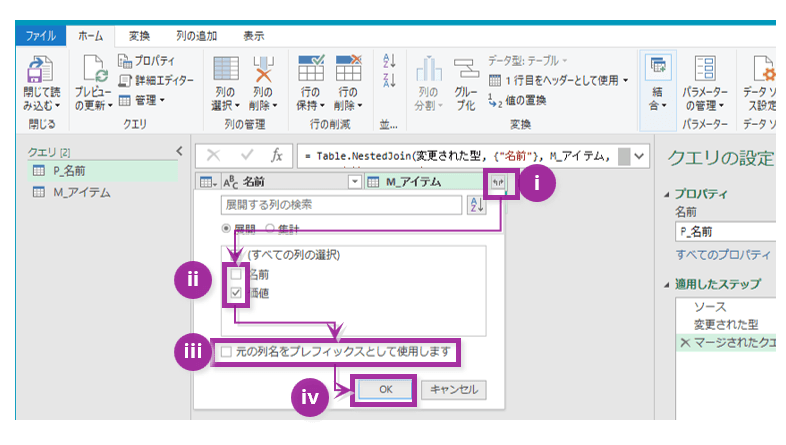The height and width of the screenshot is (445, 786).
Task: Check the 名前 column checkbox
Action: tap(235, 274)
